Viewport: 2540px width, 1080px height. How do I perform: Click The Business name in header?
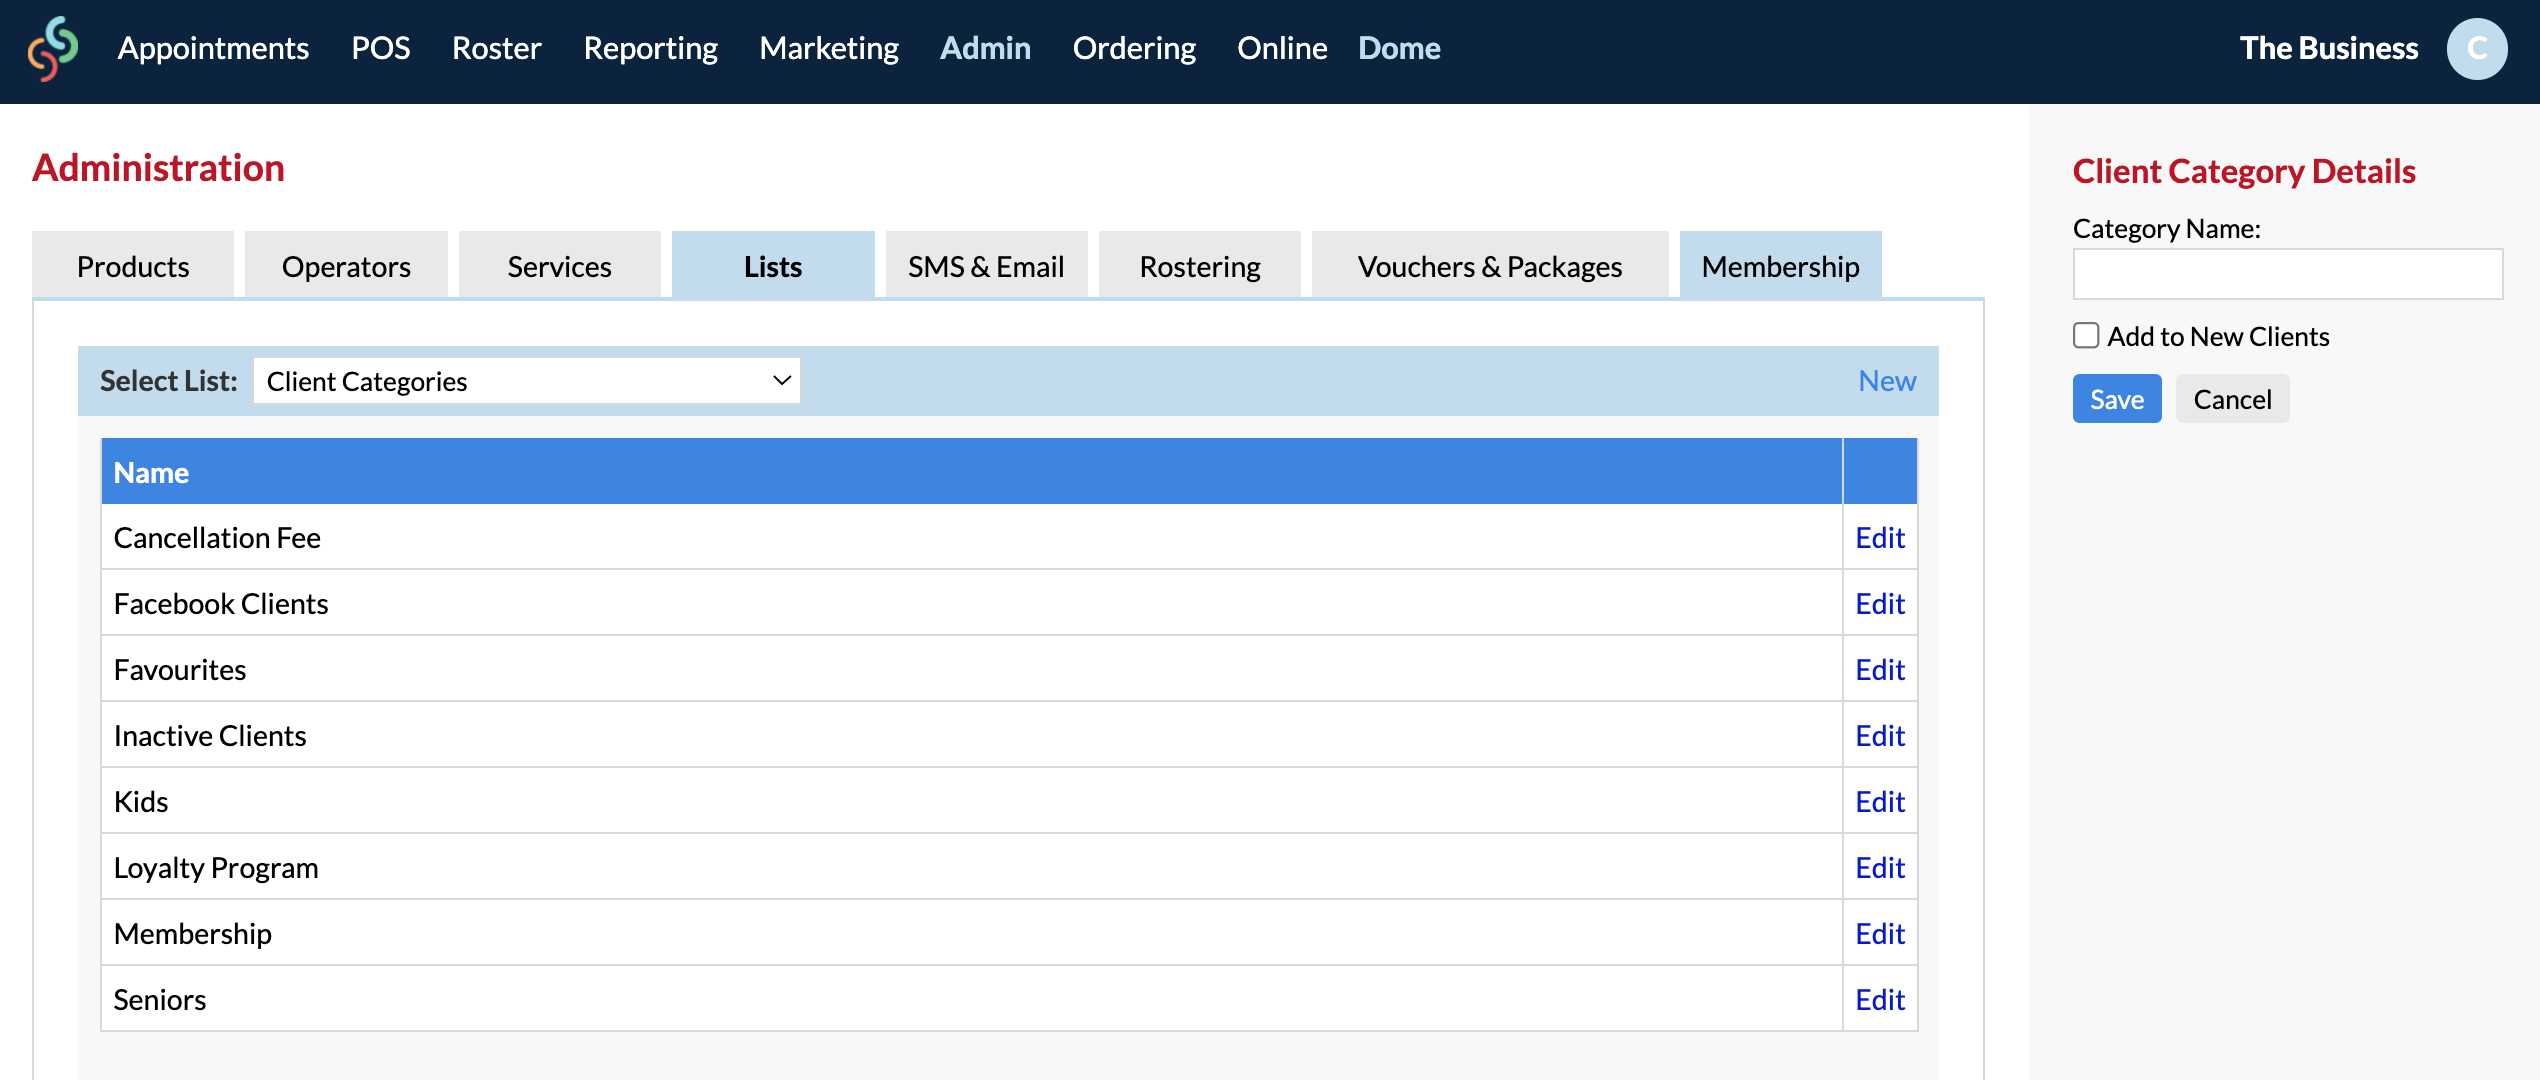tap(2328, 48)
